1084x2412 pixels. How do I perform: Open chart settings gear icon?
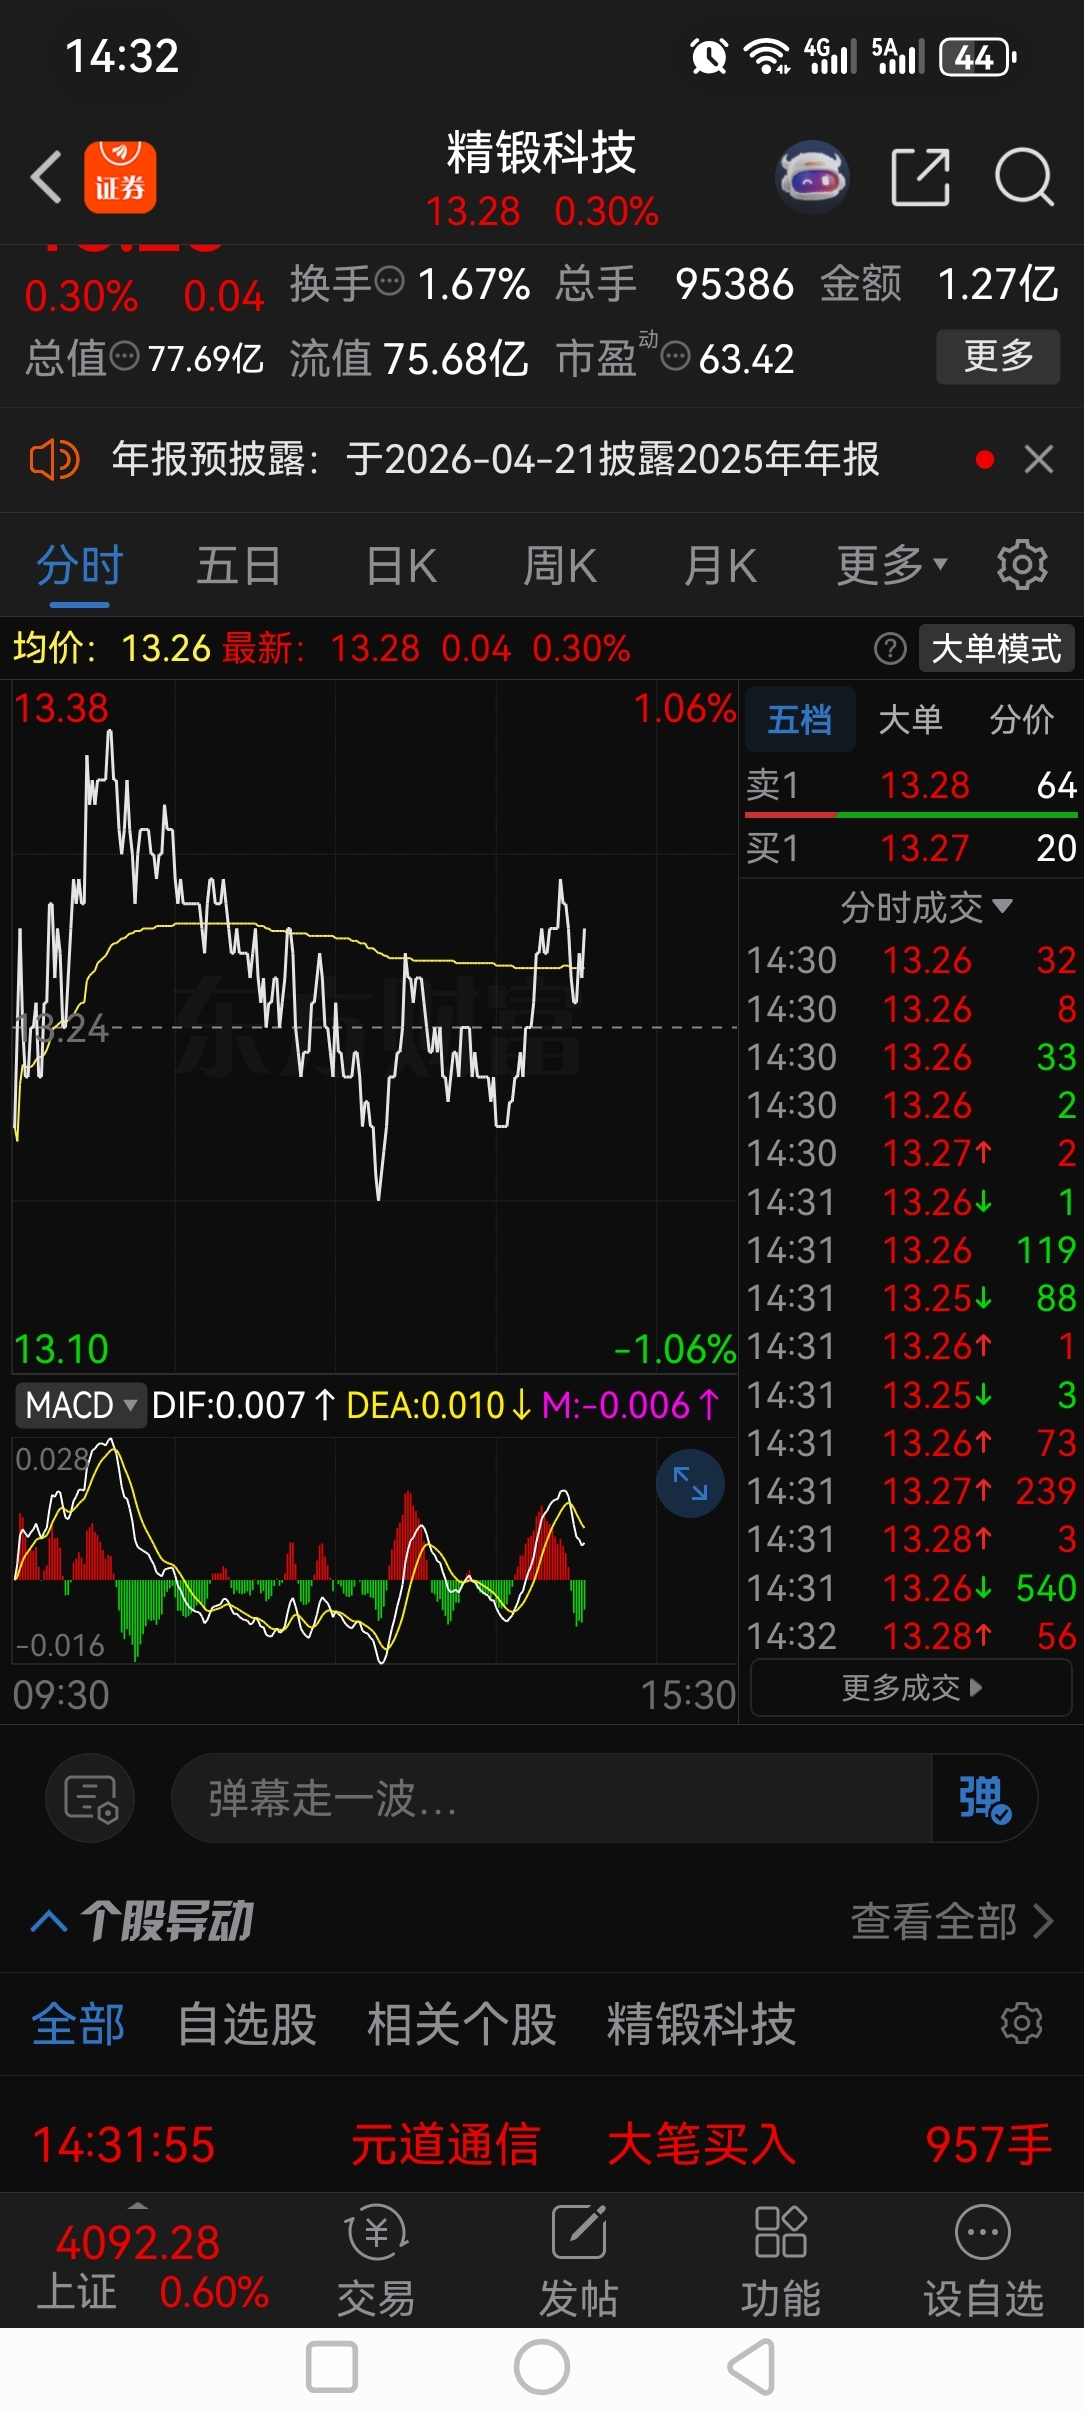pos(1022,565)
